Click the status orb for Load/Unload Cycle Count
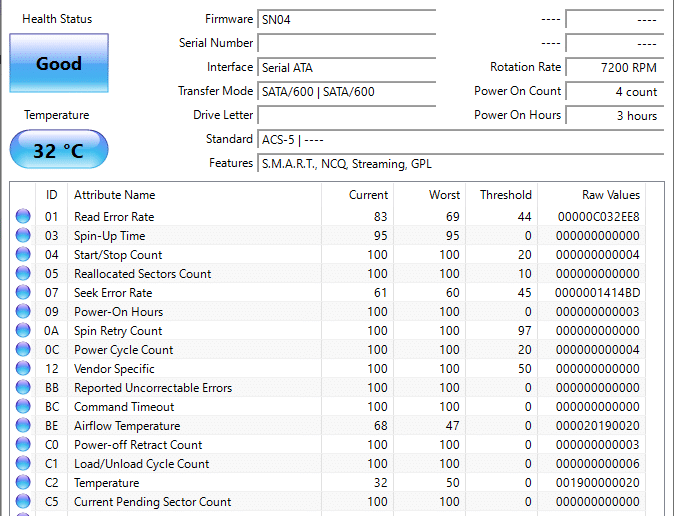This screenshot has height=516, width=674. point(23,463)
